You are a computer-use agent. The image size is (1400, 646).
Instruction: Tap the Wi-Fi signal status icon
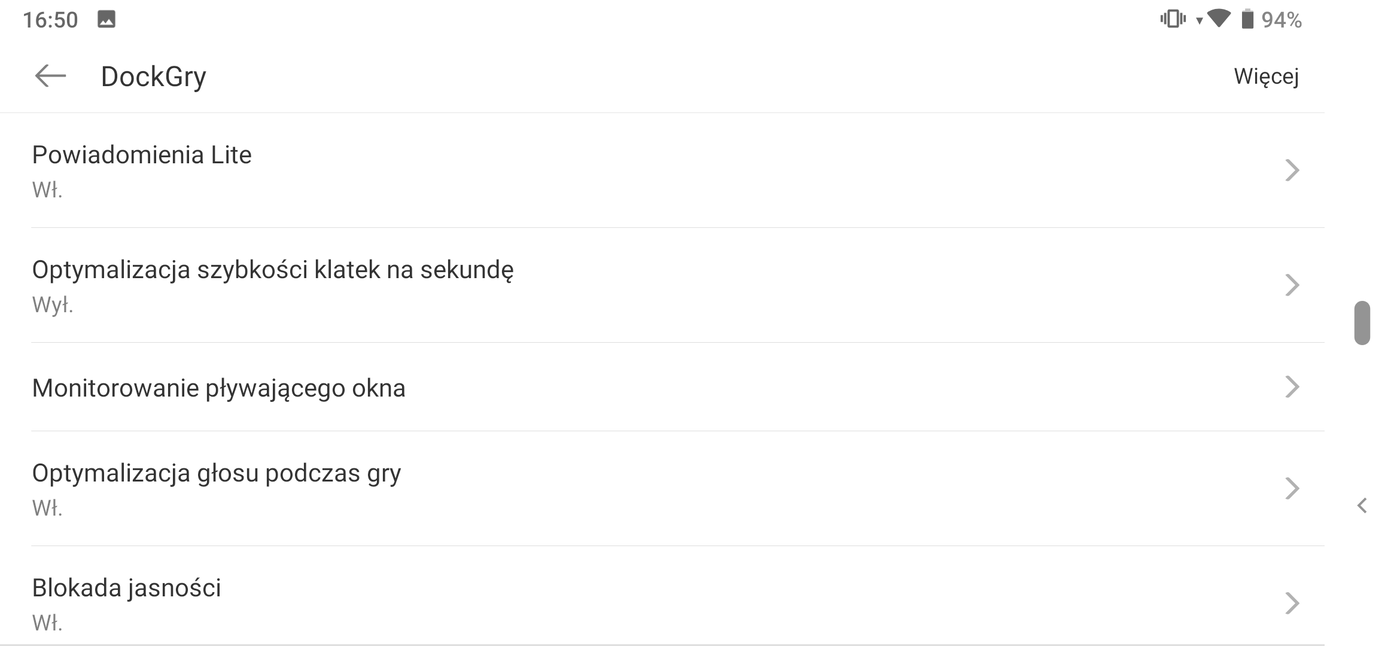[x=1218, y=18]
